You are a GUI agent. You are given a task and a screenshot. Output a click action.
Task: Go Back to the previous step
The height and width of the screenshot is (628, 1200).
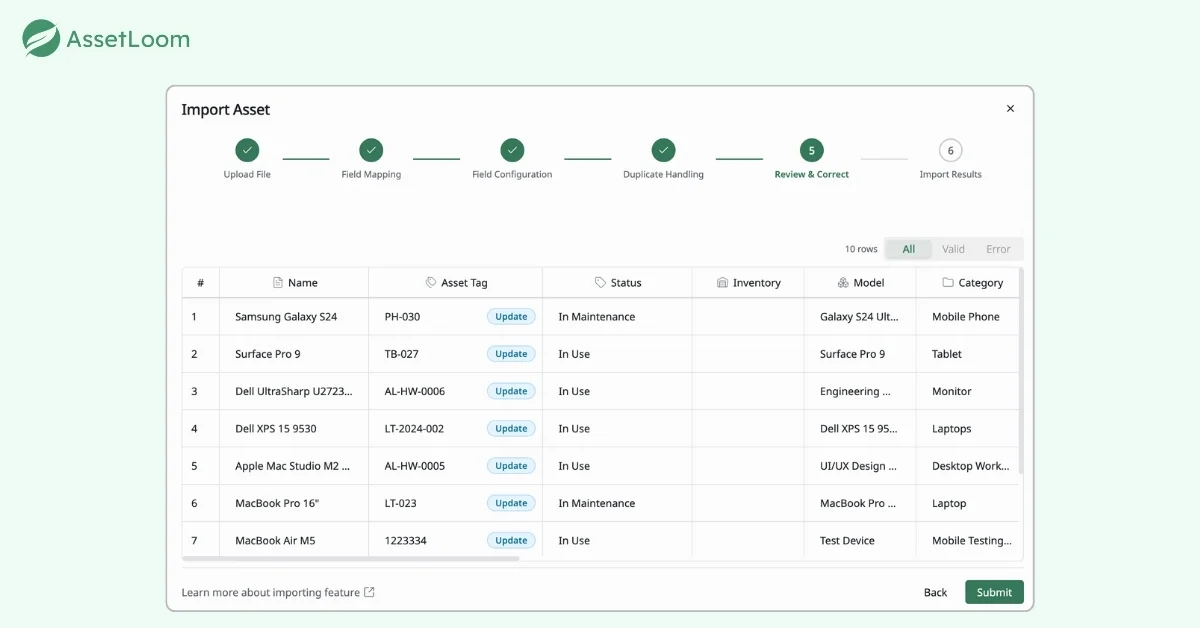pyautogui.click(x=935, y=592)
